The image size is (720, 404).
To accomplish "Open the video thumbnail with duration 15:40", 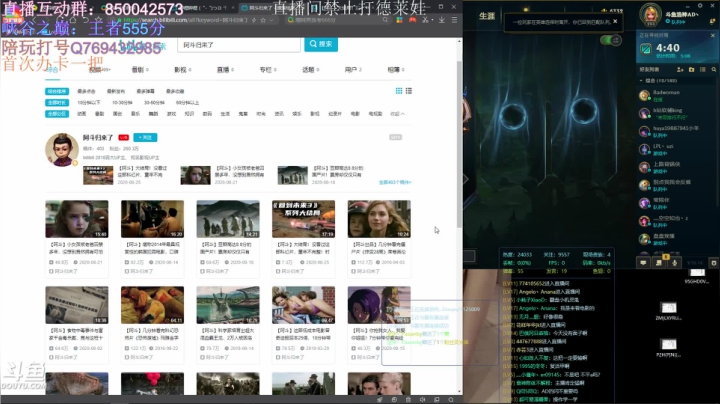I will tap(77, 219).
